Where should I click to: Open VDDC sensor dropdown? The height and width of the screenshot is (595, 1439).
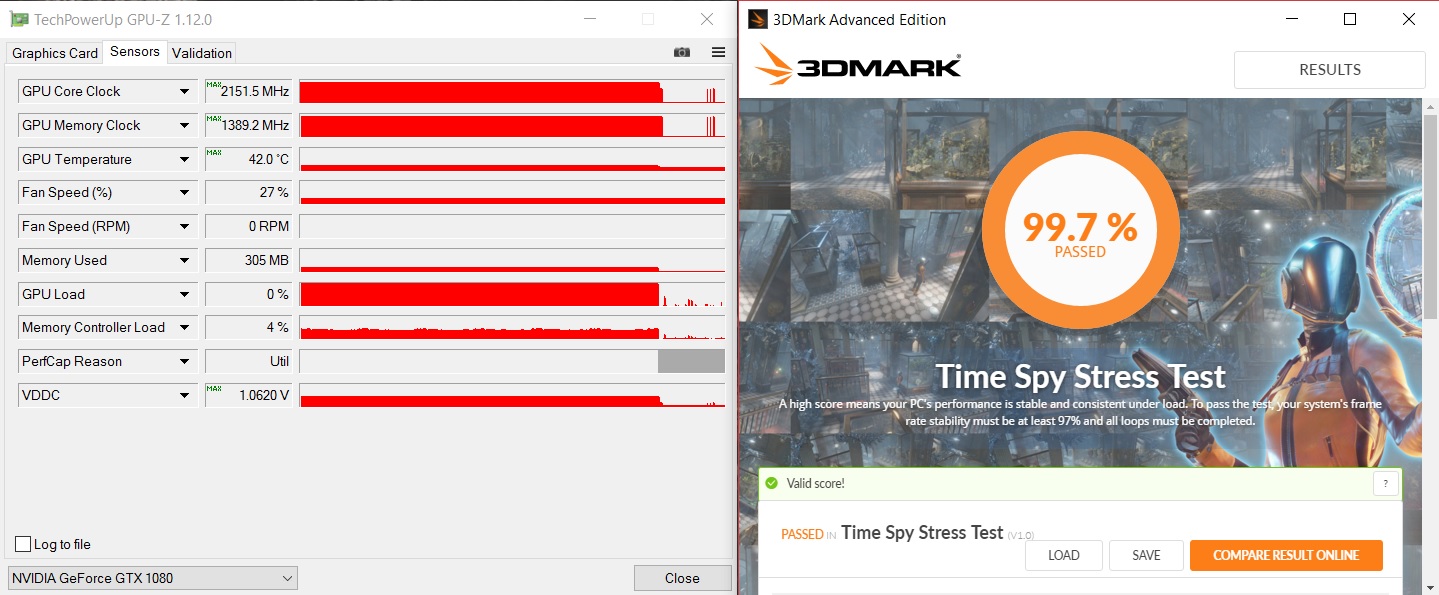tap(184, 395)
